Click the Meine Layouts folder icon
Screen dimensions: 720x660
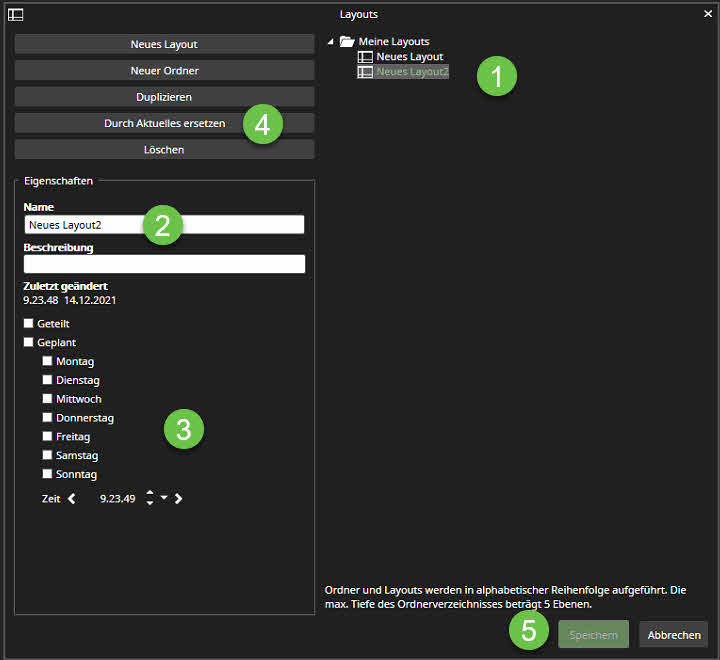click(x=347, y=42)
